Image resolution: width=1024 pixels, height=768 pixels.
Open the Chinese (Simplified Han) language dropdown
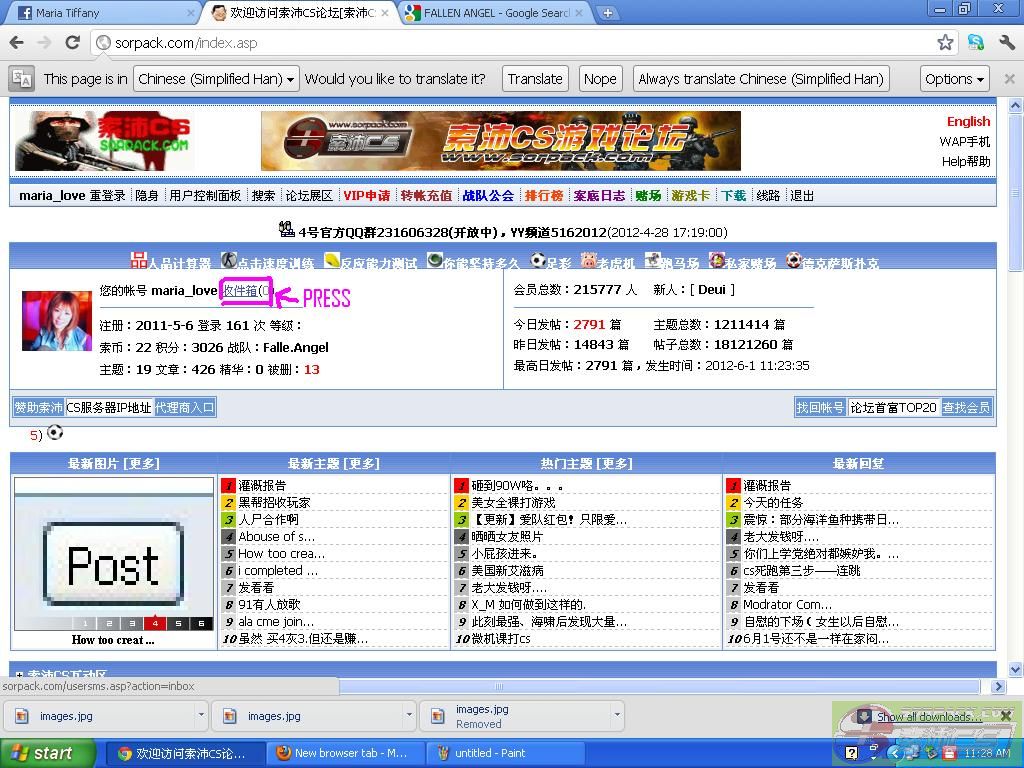[216, 79]
